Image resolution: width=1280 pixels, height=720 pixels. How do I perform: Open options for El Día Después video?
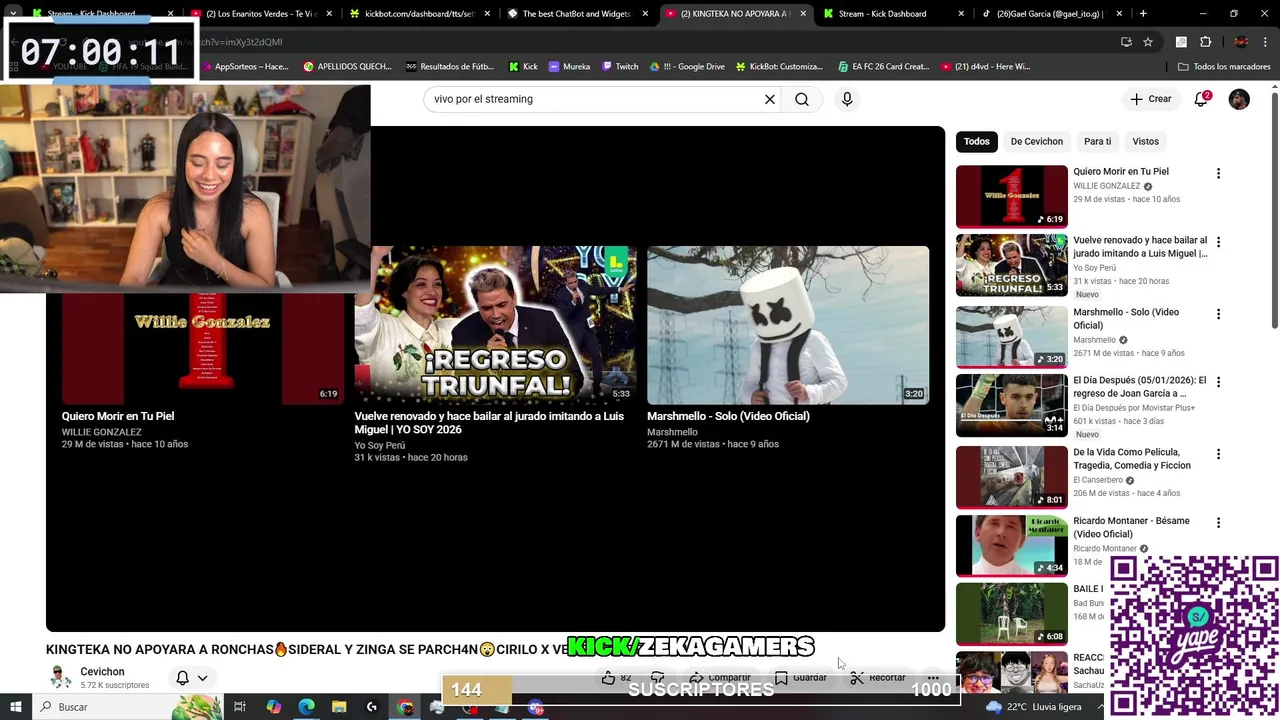(1218, 382)
